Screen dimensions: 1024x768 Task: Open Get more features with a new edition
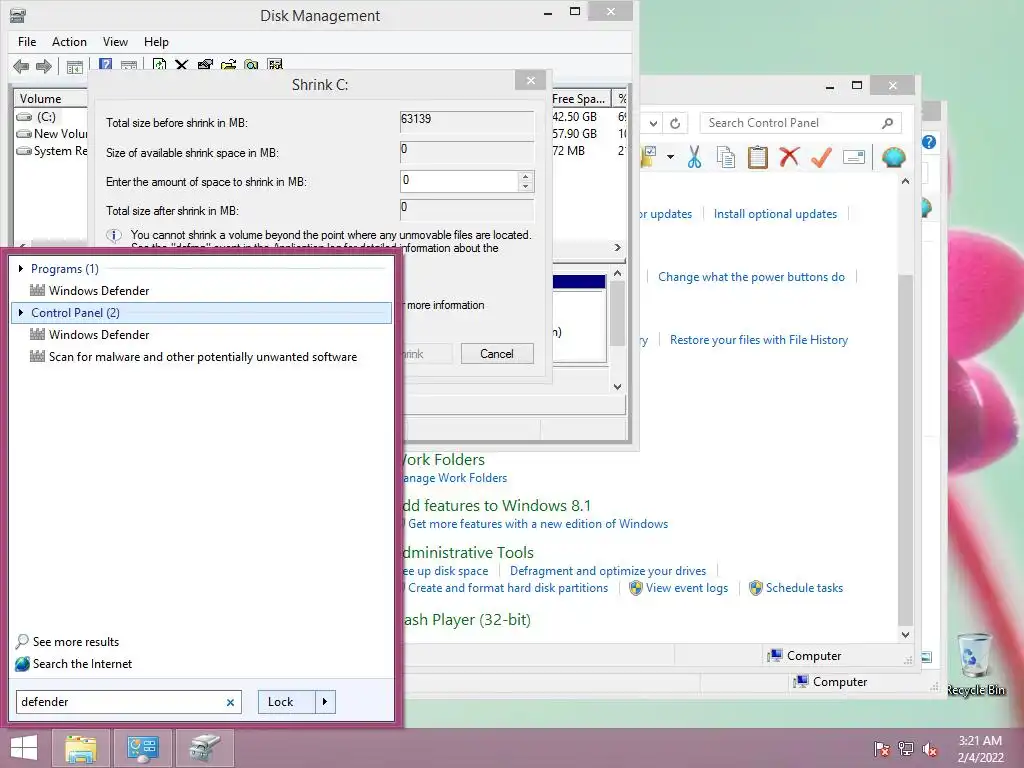537,524
